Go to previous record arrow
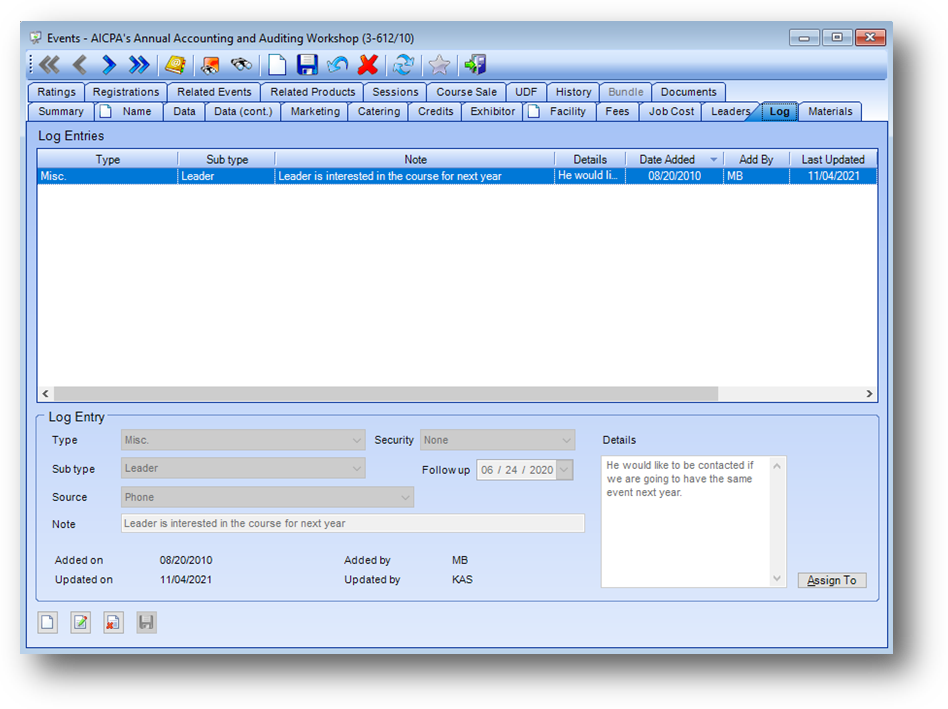948x709 pixels. 80,65
